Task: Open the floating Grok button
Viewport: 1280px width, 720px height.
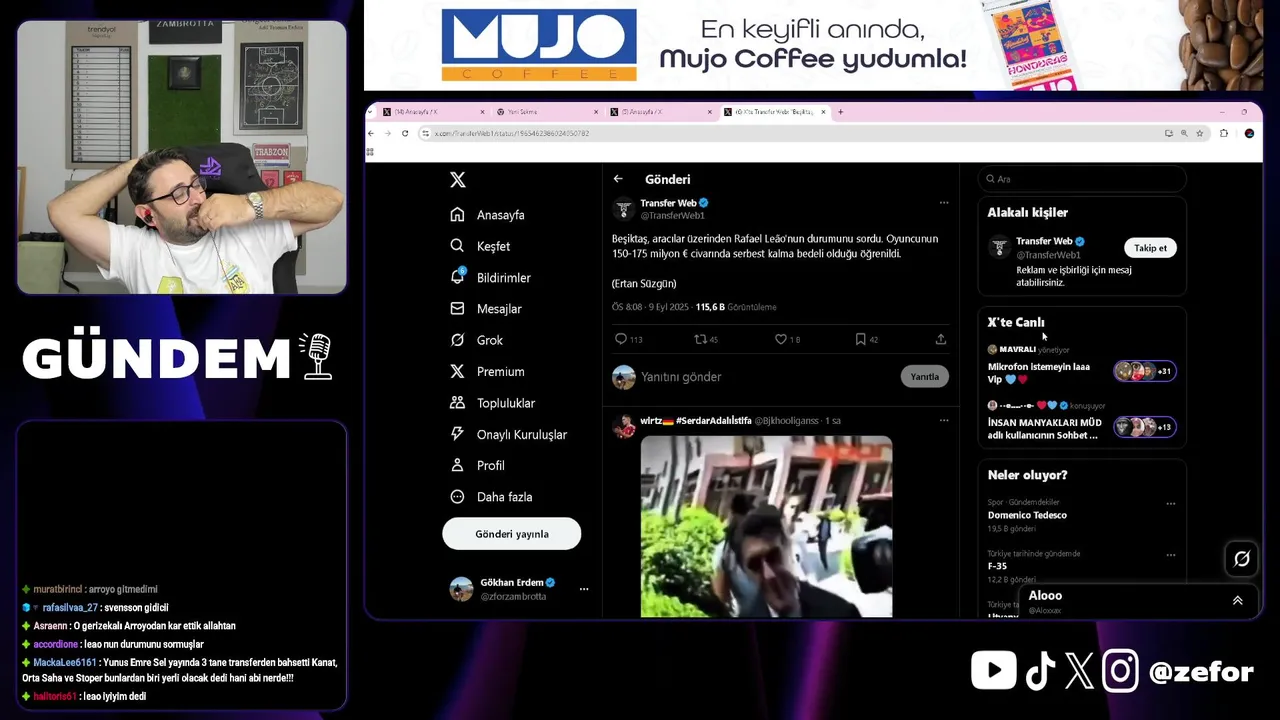Action: coord(1242,559)
